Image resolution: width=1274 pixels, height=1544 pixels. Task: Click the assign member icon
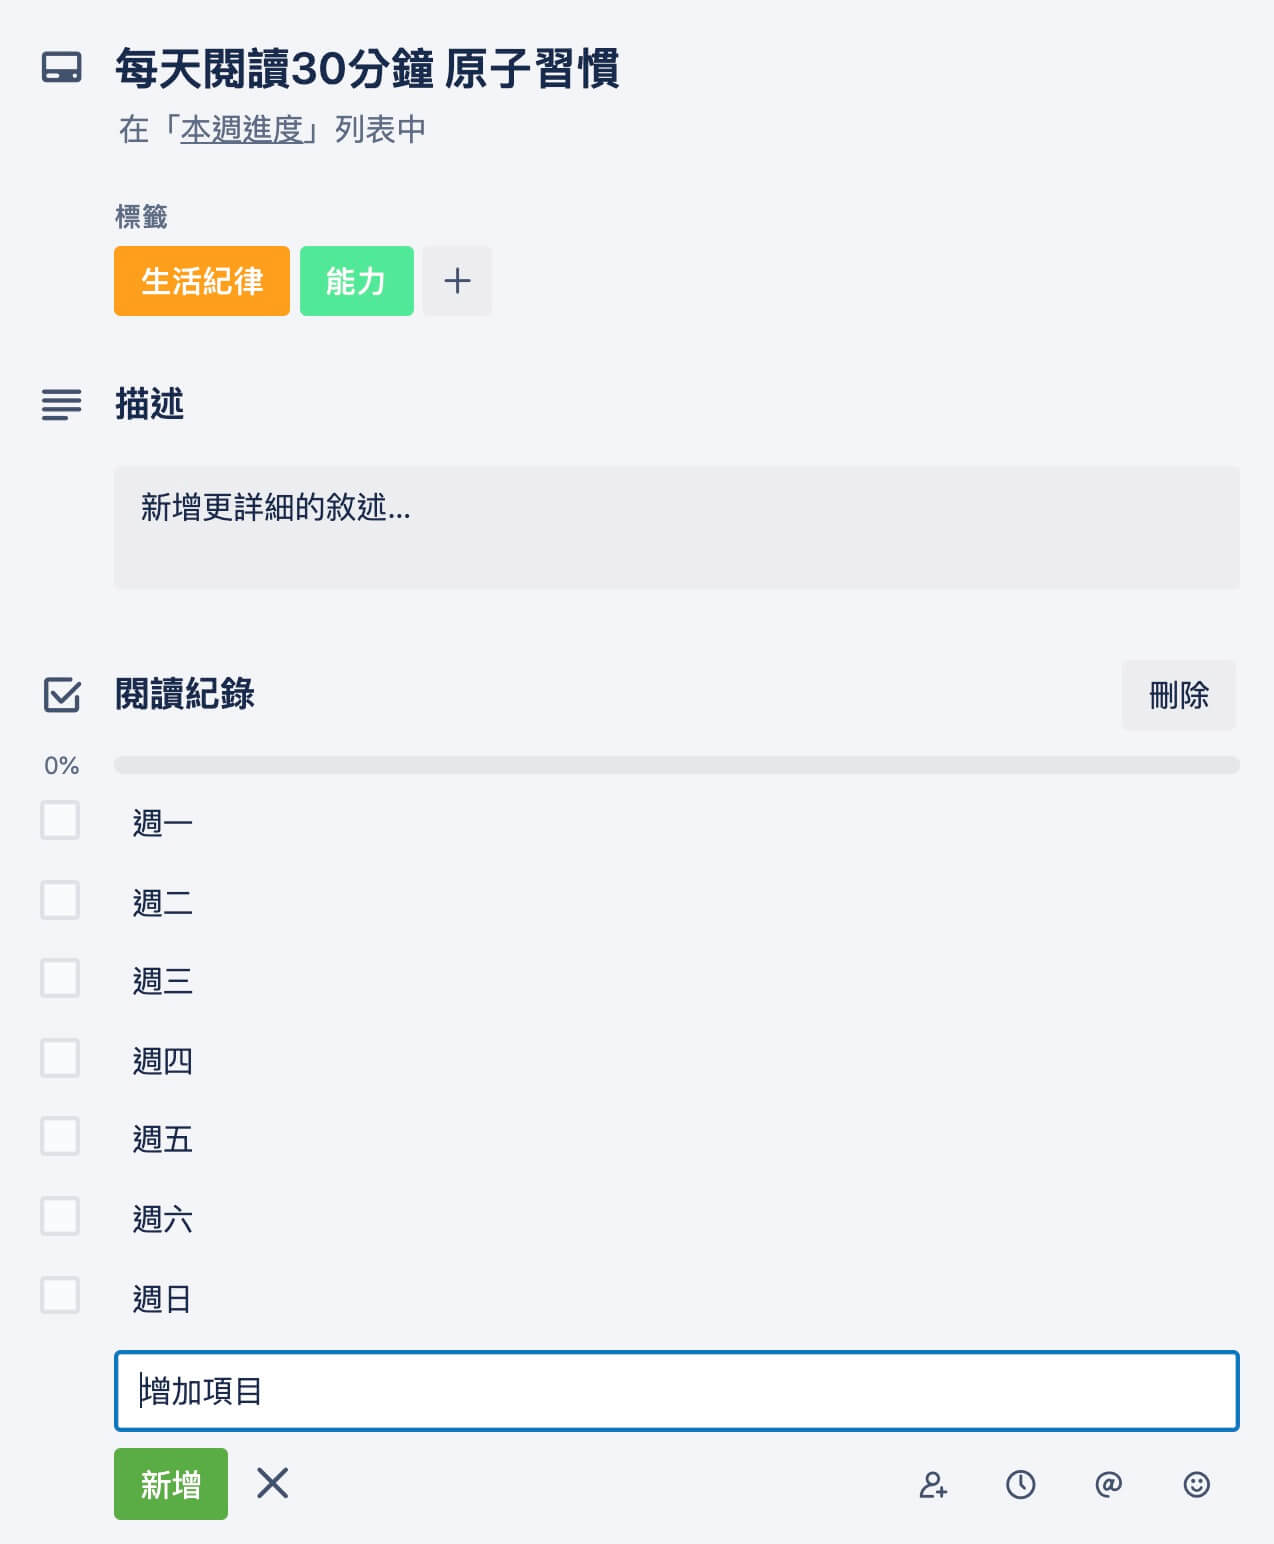(x=933, y=1484)
